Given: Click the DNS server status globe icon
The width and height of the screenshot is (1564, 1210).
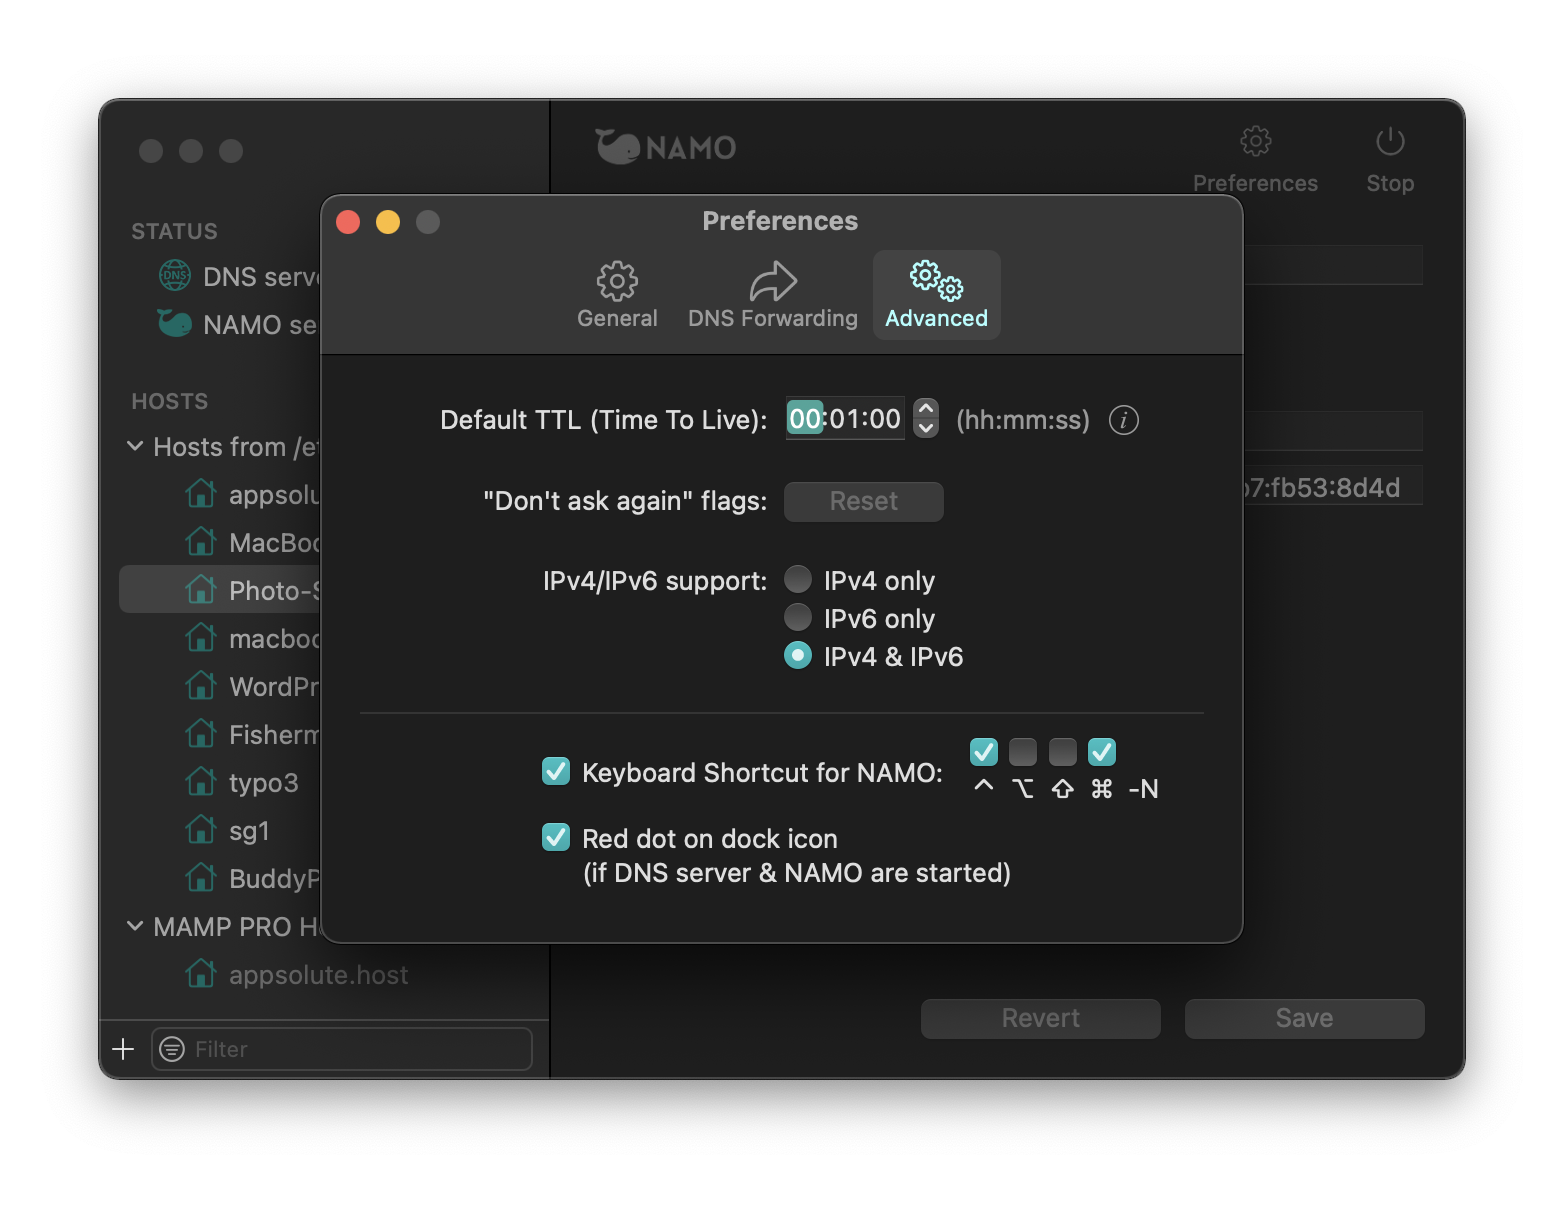Looking at the screenshot, I should [175, 275].
